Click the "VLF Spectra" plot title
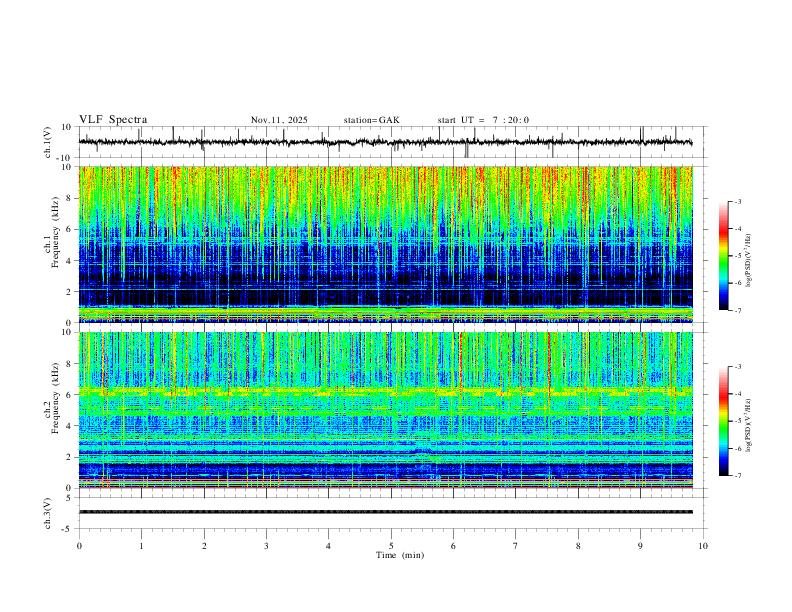 113,120
